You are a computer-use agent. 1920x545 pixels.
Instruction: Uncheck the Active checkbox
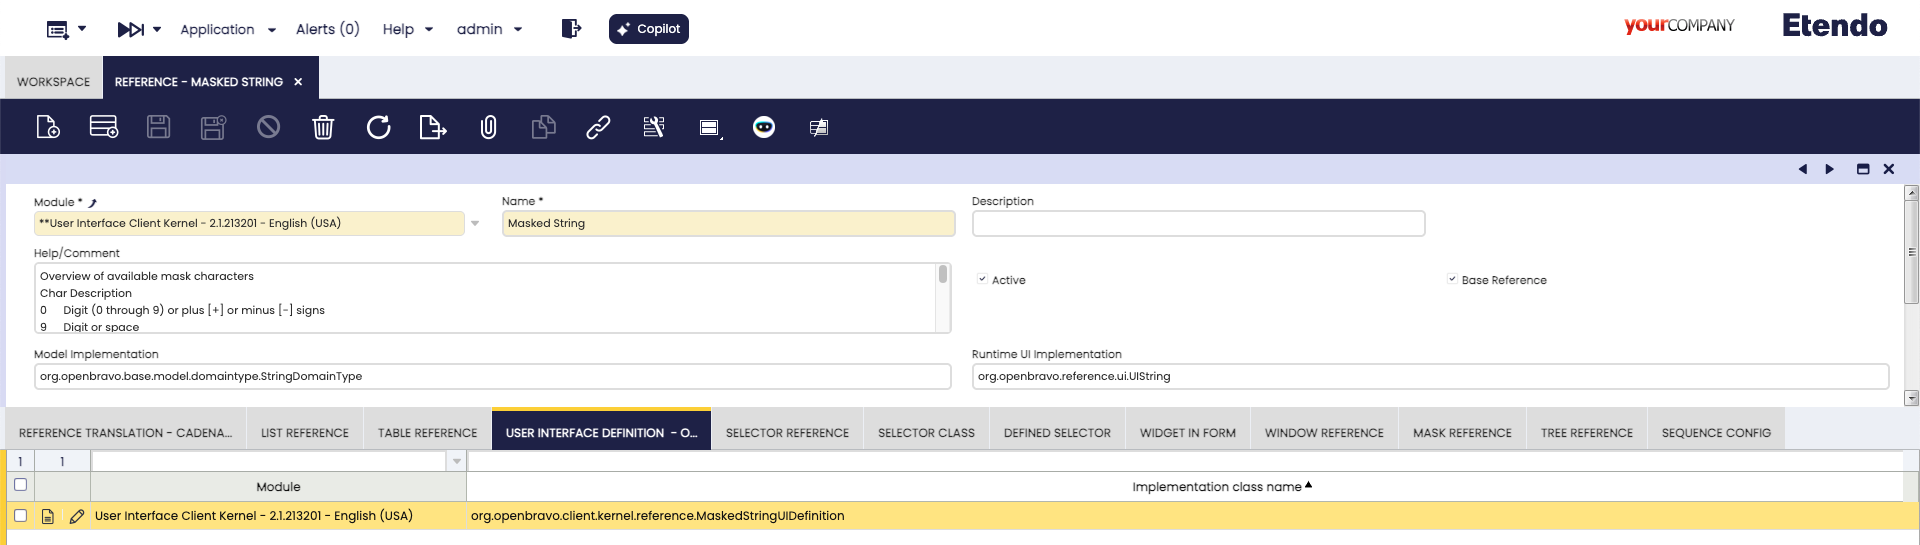pyautogui.click(x=982, y=280)
